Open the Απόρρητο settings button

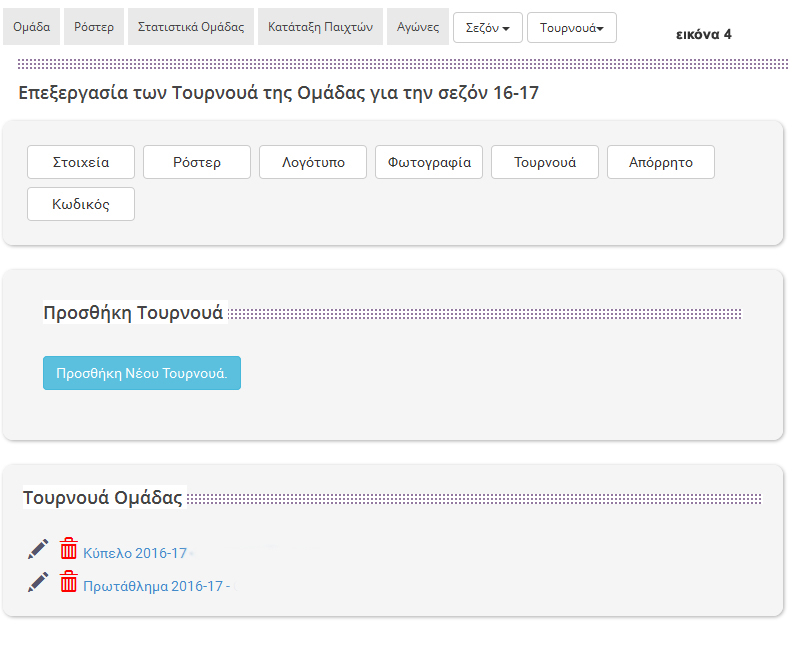[661, 162]
